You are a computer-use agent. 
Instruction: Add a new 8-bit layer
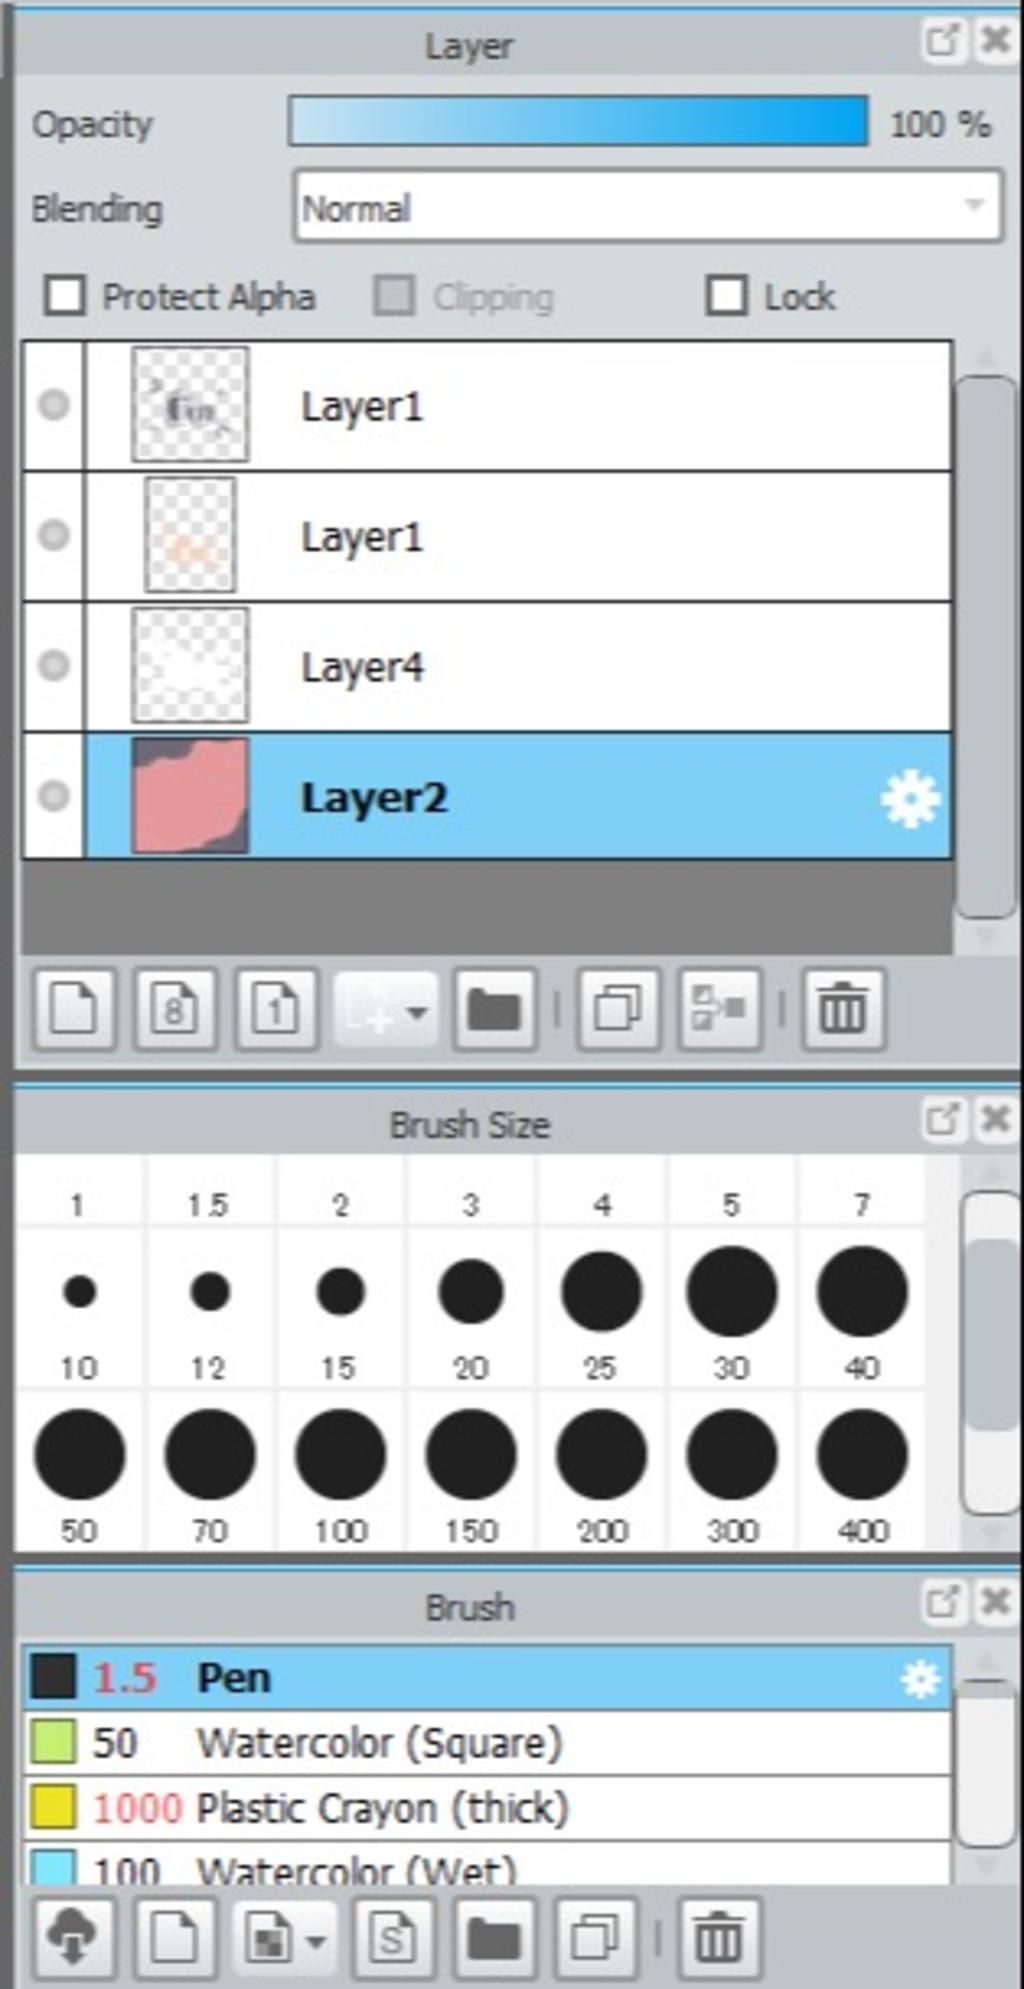(x=175, y=1008)
